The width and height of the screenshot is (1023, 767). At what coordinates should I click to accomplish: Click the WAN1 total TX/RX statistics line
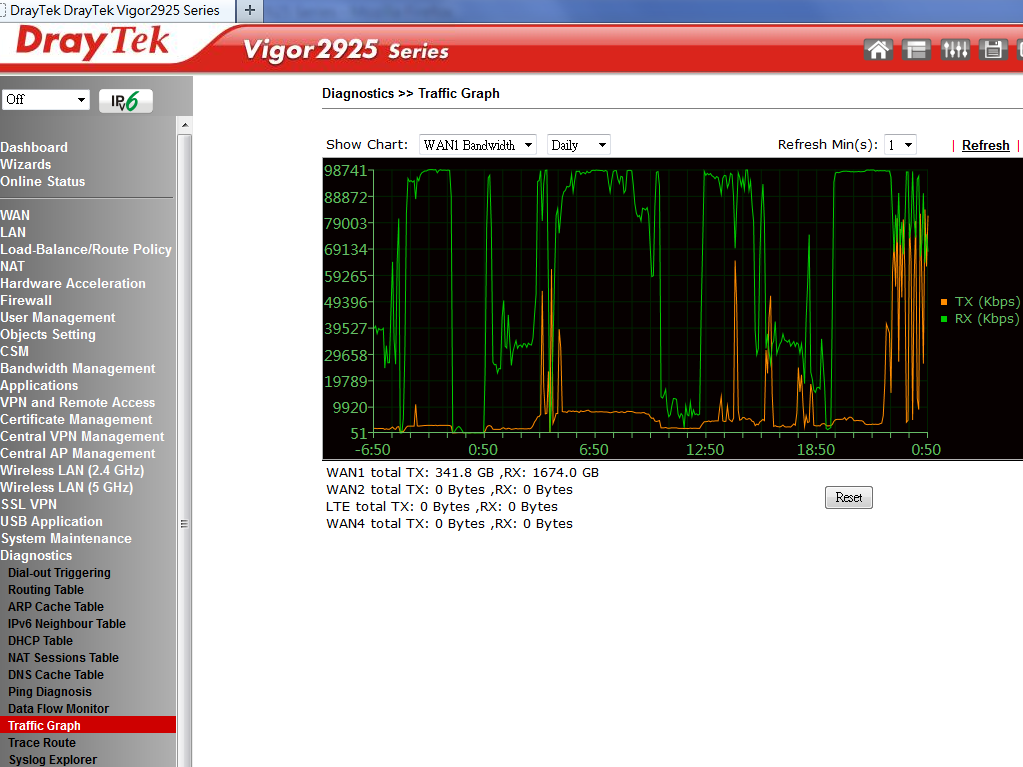[463, 472]
